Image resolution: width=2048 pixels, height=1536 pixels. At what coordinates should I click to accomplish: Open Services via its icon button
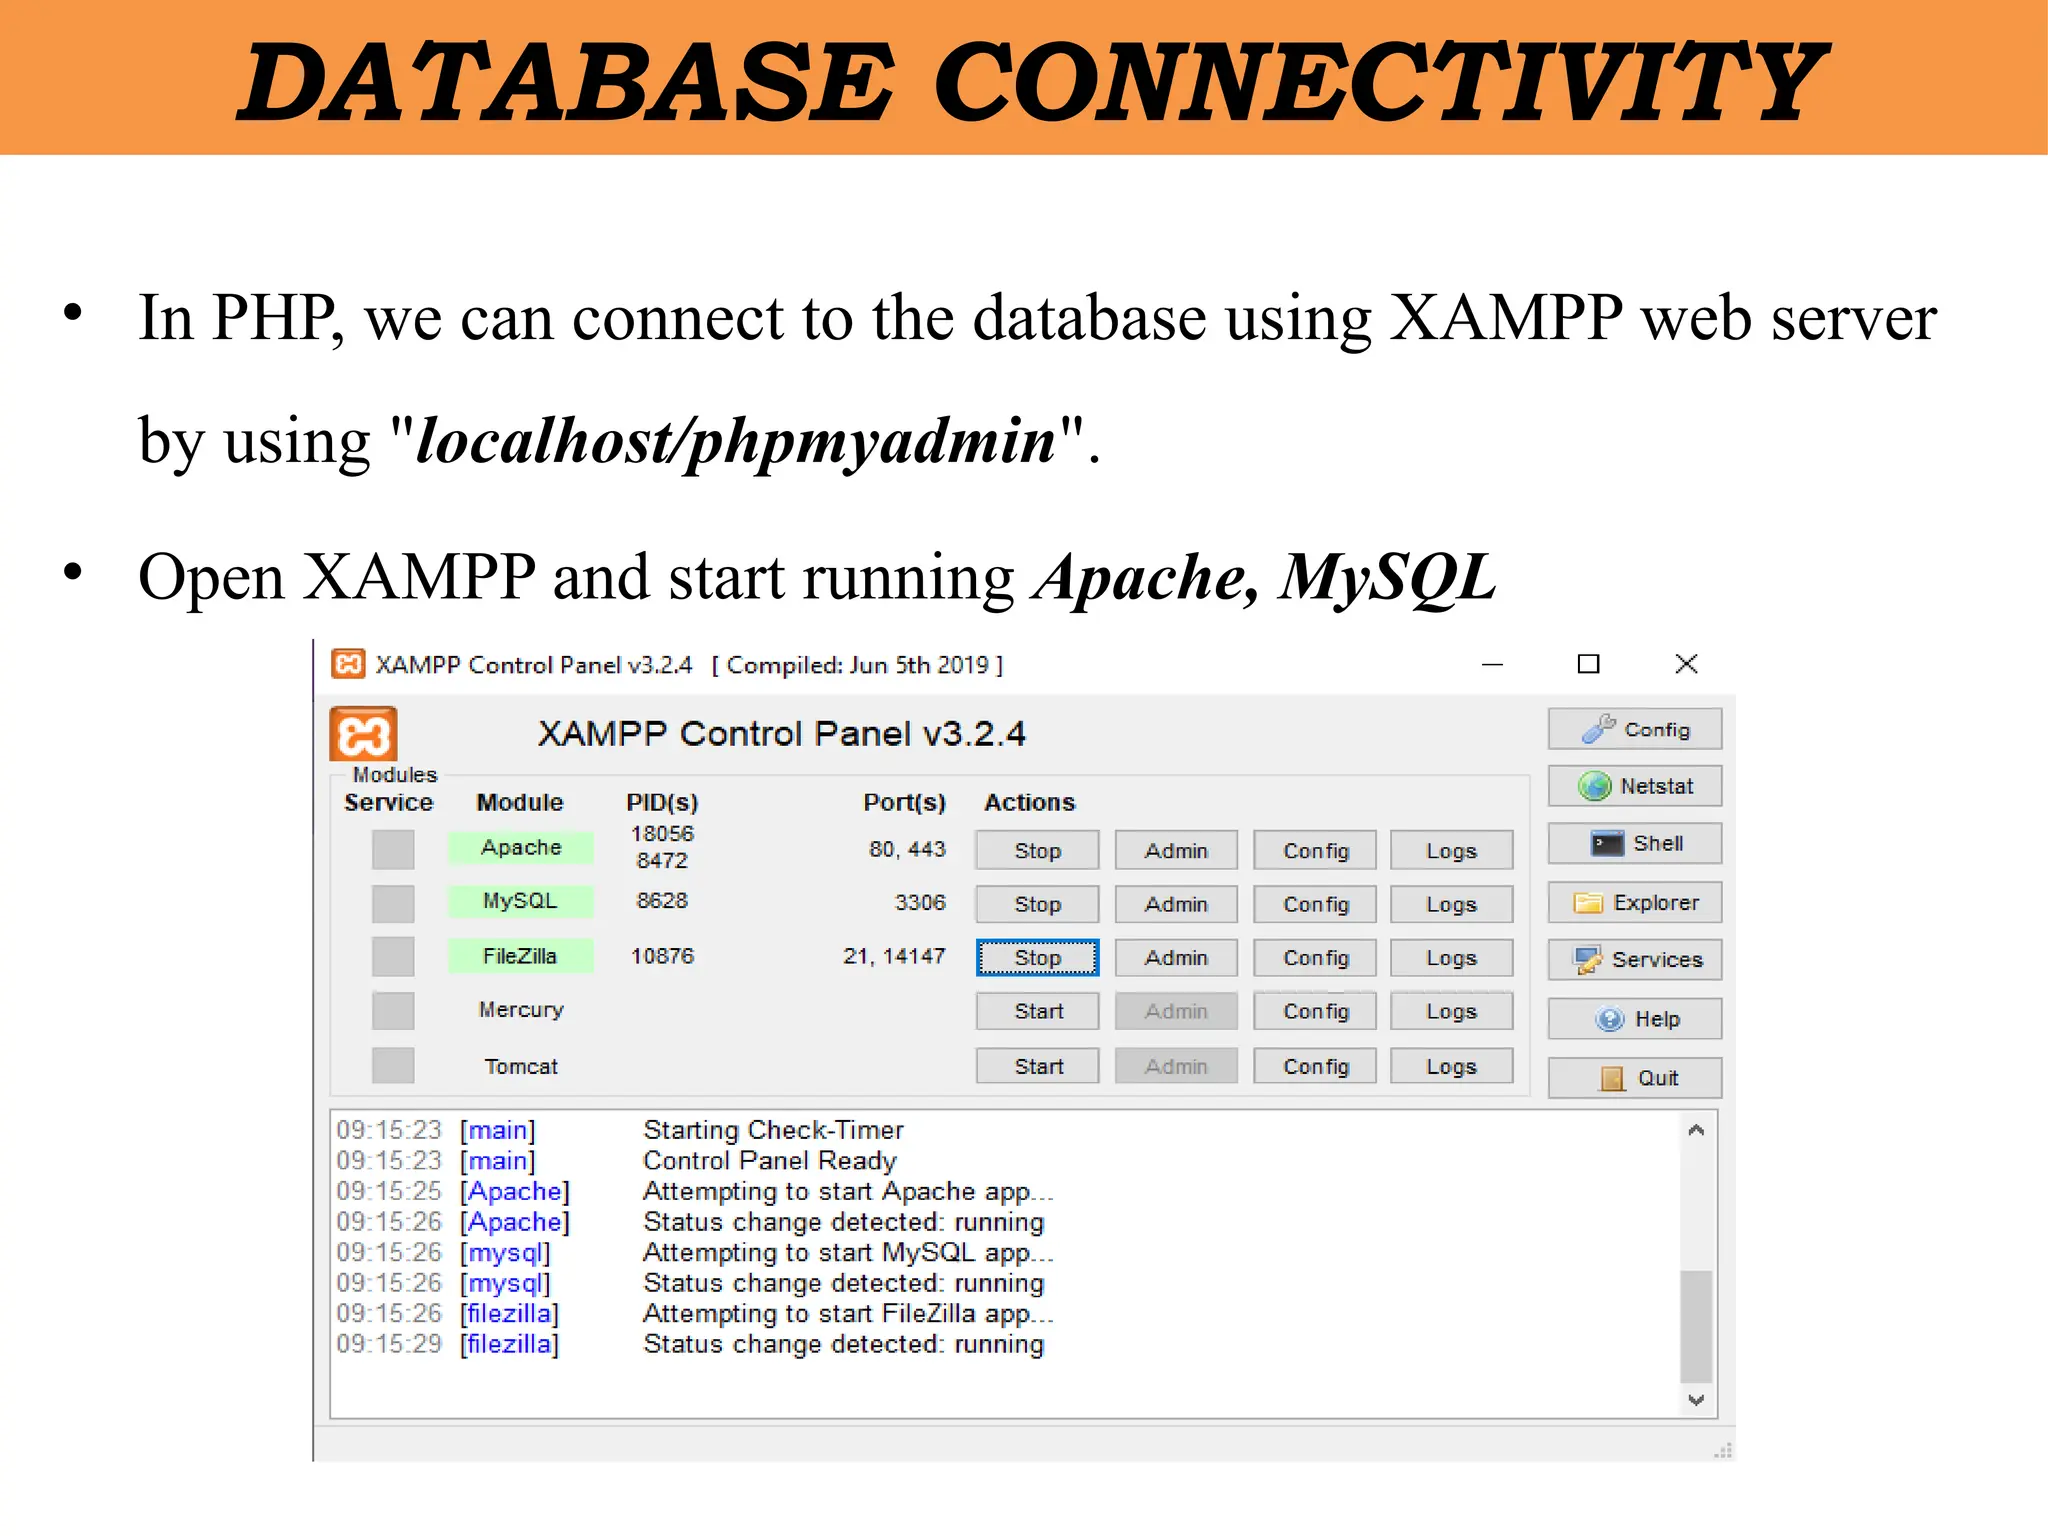pyautogui.click(x=1634, y=959)
